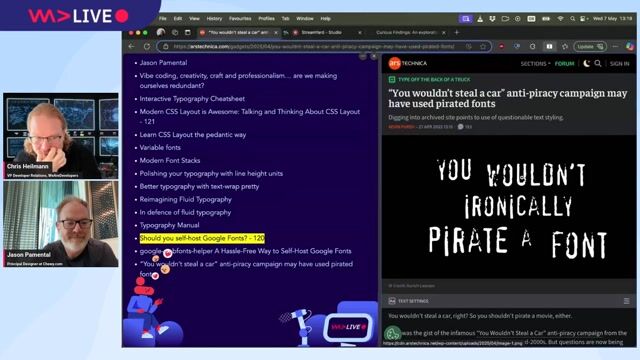Open browser settings and more menu
The image size is (640, 360).
(616, 47)
